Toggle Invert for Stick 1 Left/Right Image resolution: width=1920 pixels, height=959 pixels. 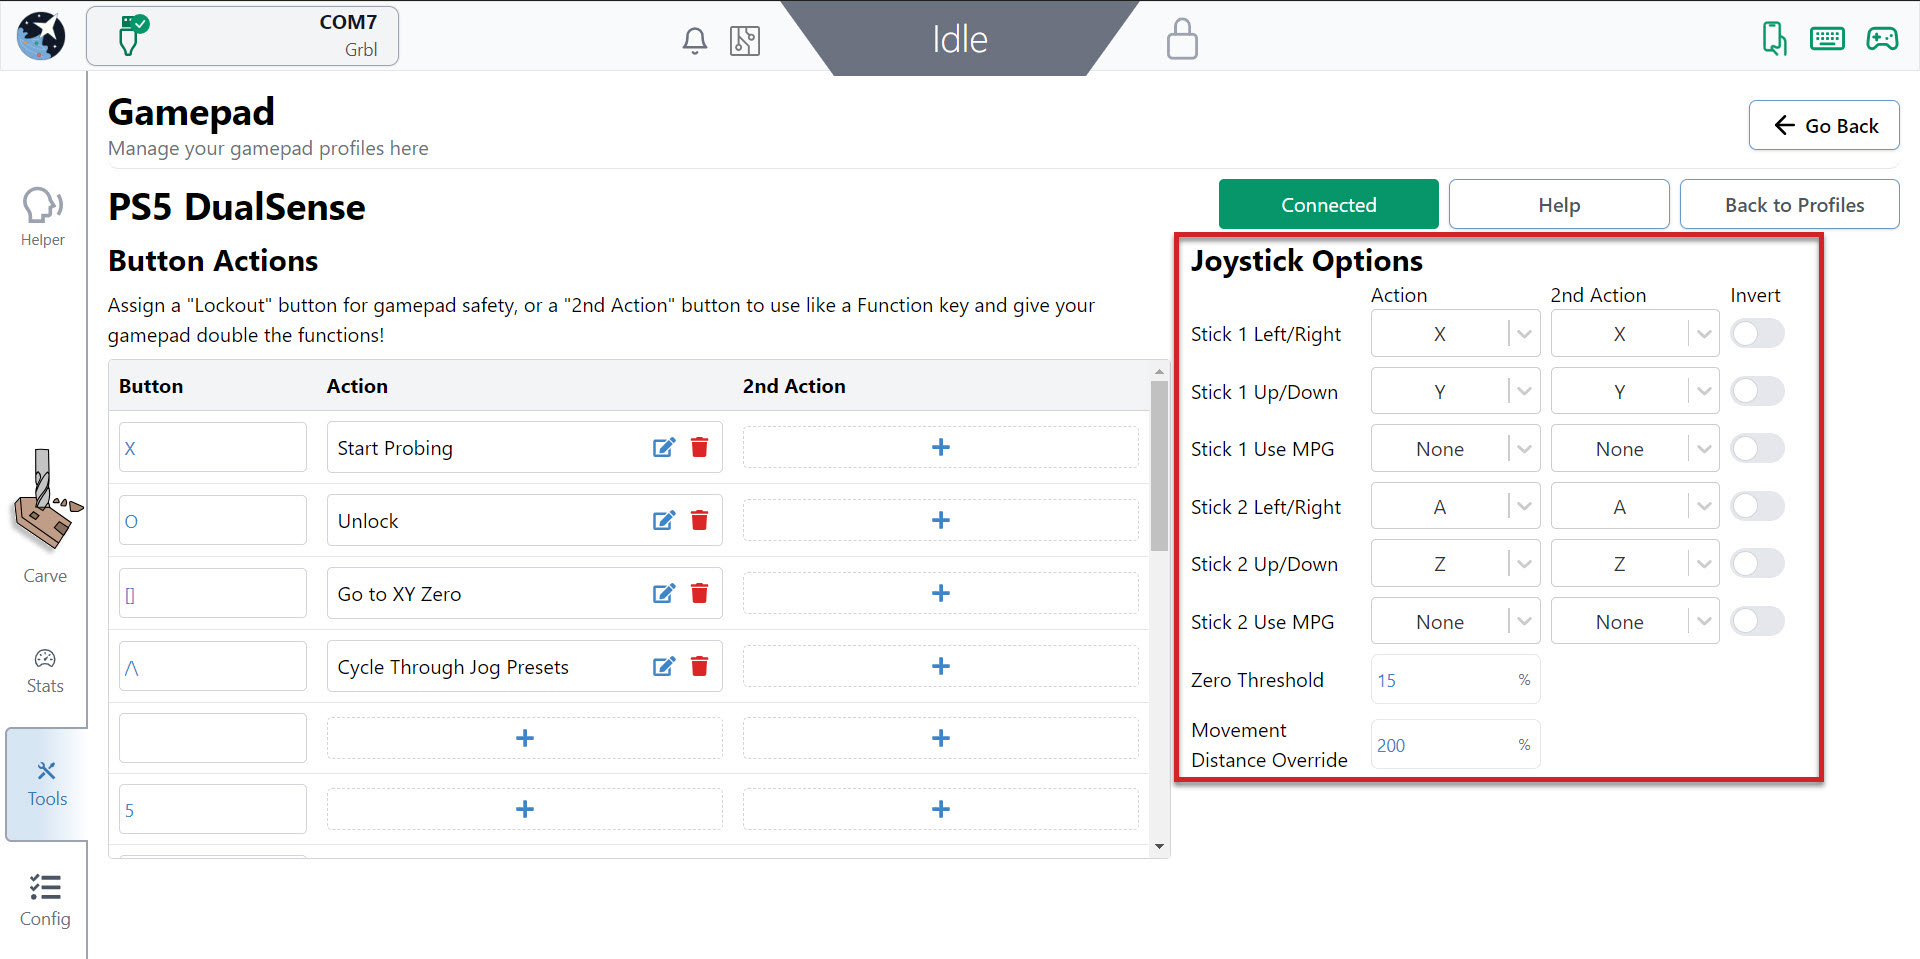[1757, 334]
